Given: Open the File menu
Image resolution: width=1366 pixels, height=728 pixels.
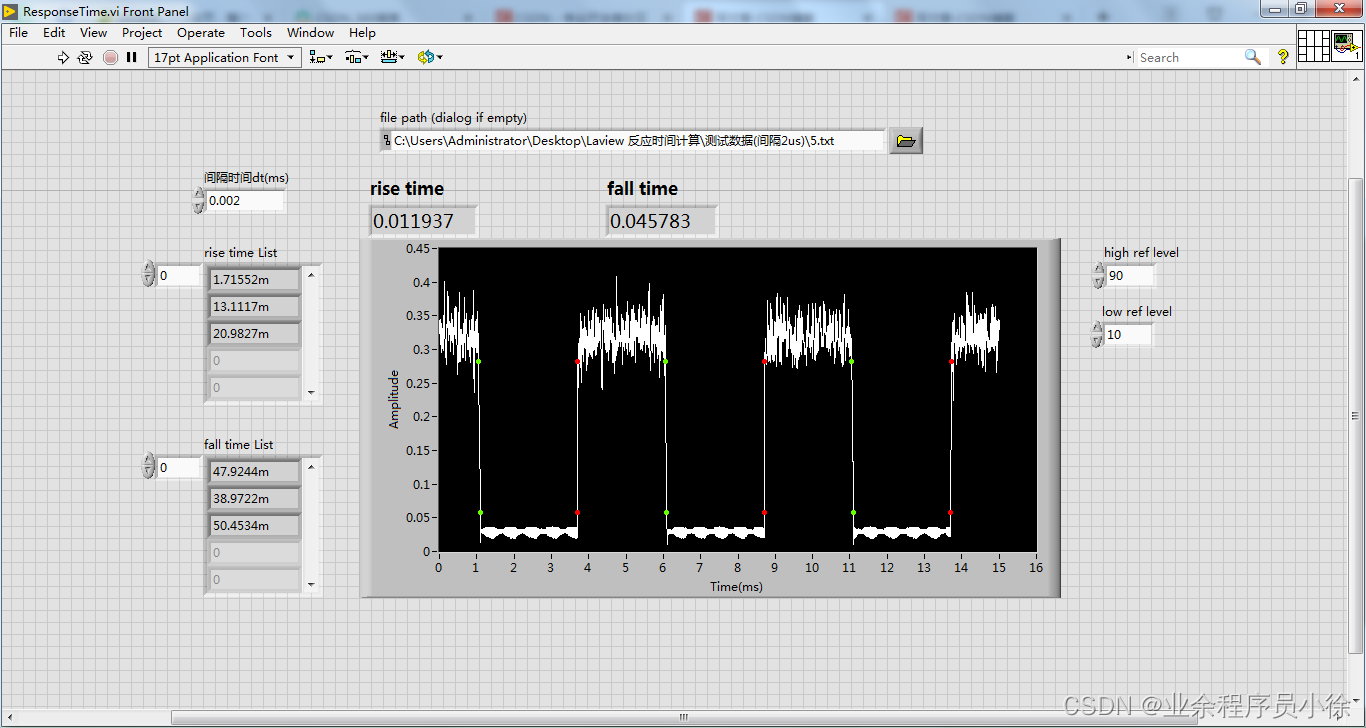Looking at the screenshot, I should pos(19,32).
